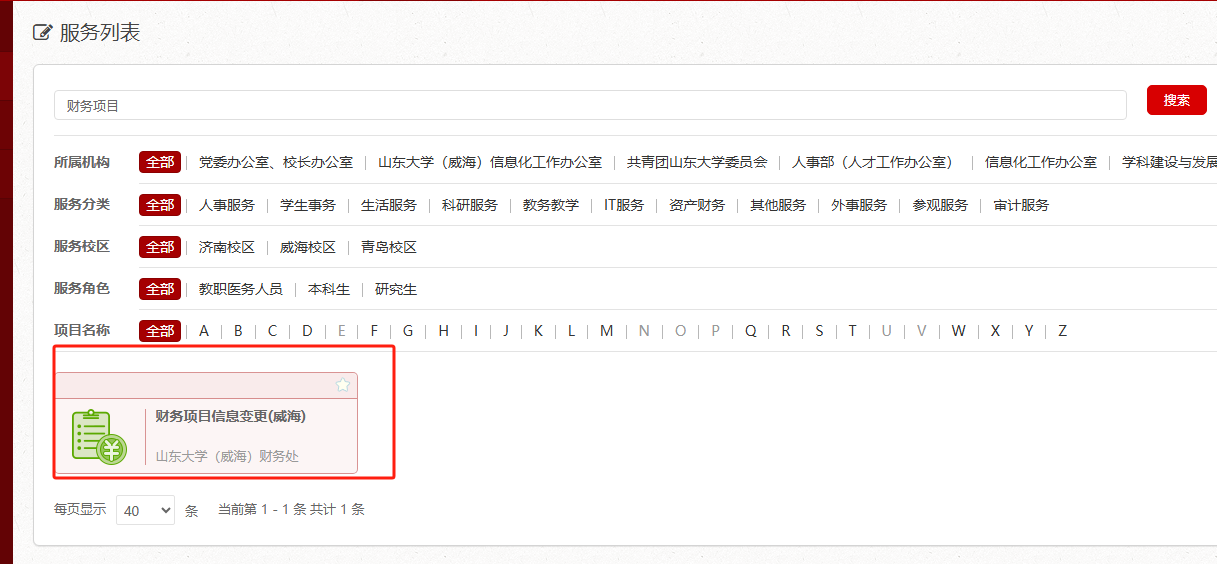Choose 其他服务 category
This screenshot has height=564, width=1217.
pyautogui.click(x=778, y=205)
